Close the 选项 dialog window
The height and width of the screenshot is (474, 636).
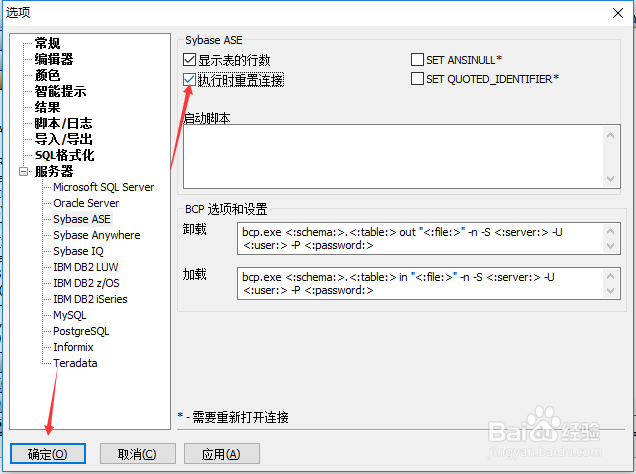click(x=618, y=13)
